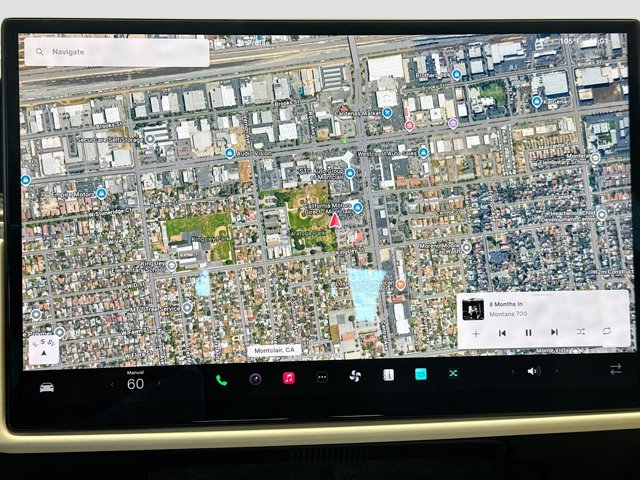This screenshot has width=640, height=480.
Task: Select the red pin east of Cardenas Market
Action: (409, 126)
